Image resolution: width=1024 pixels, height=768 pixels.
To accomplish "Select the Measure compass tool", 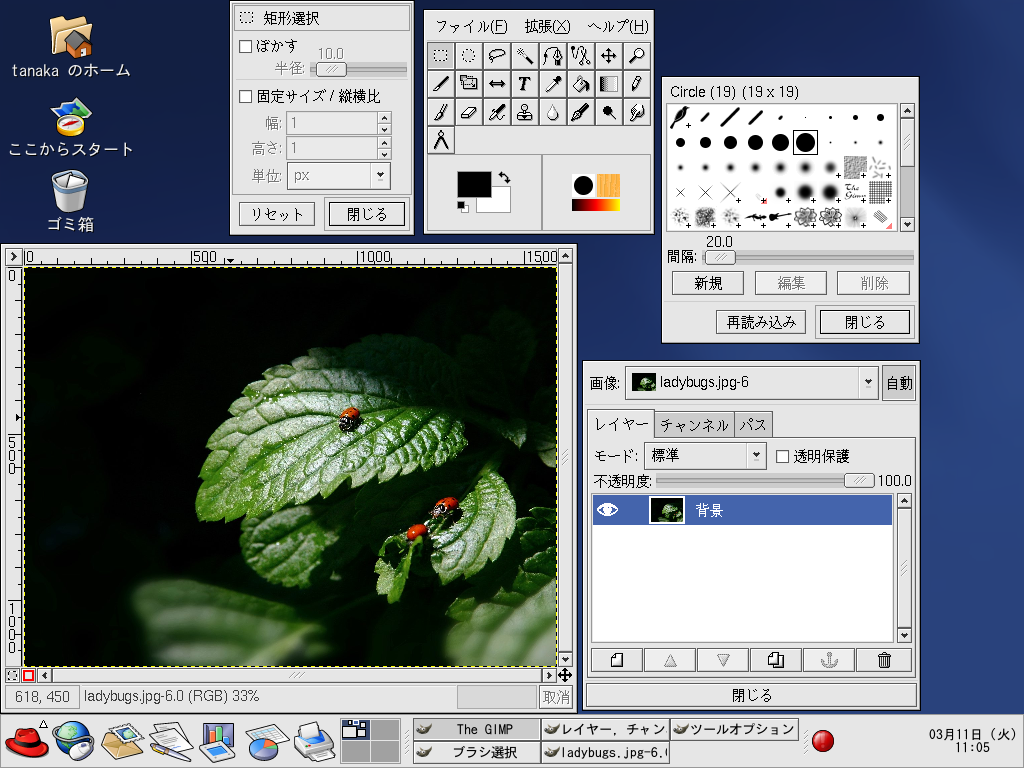I will click(441, 140).
